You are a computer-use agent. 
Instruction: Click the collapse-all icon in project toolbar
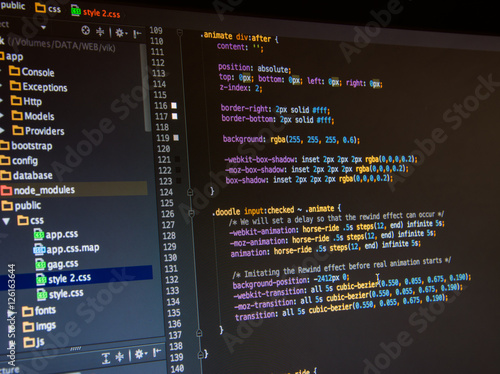click(x=100, y=32)
